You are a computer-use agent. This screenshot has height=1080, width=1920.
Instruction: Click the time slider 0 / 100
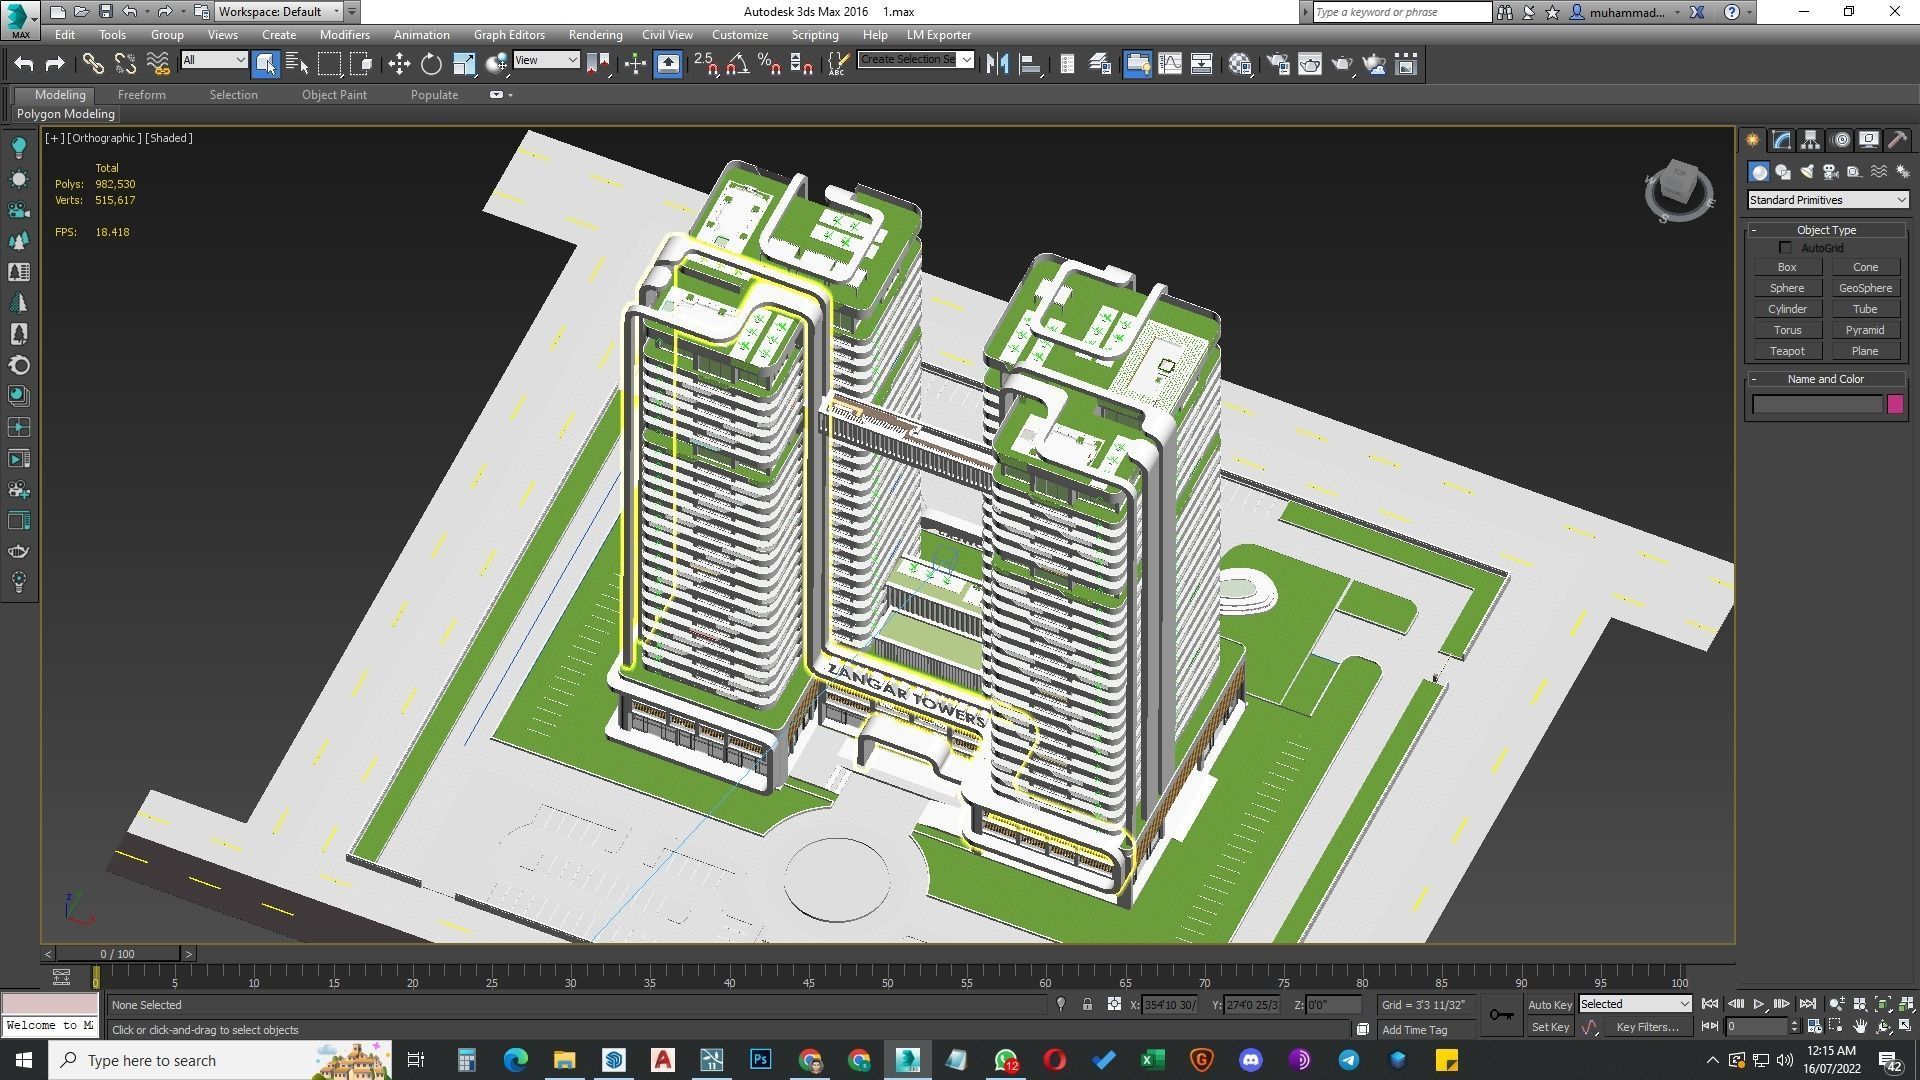[x=117, y=954]
